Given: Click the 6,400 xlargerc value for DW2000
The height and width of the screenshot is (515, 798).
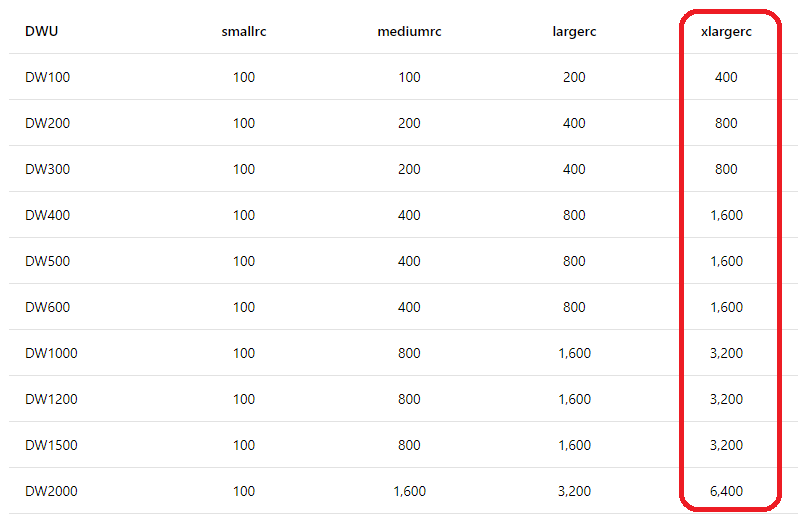Looking at the screenshot, I should pos(727,491).
